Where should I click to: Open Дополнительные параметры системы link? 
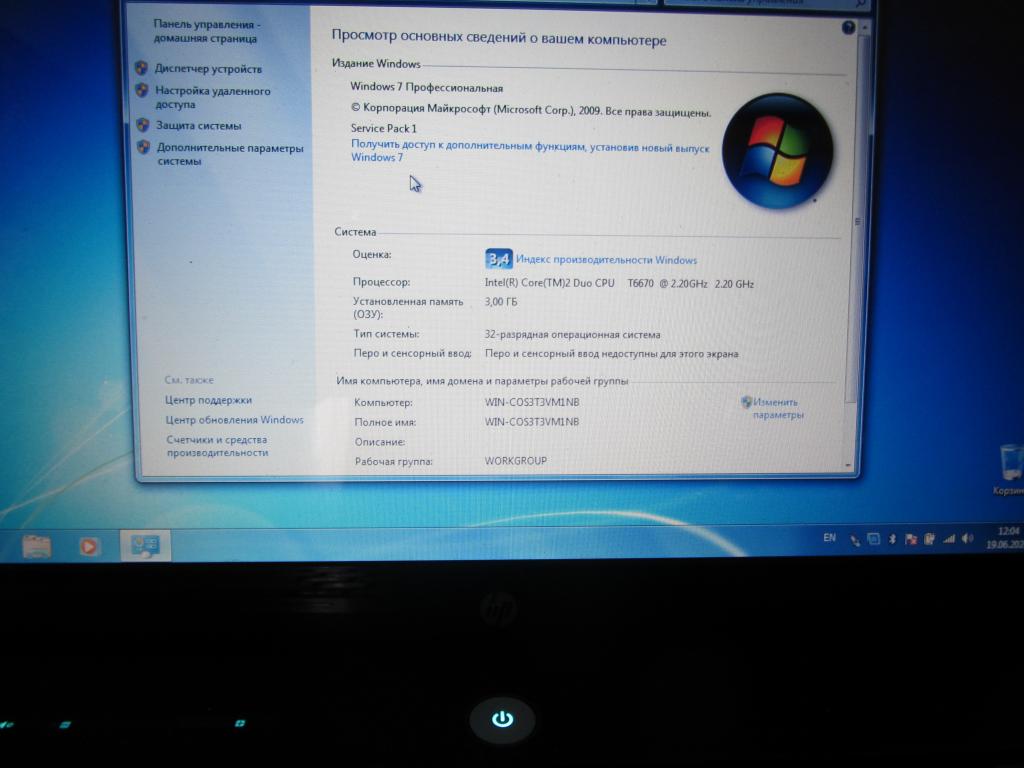click(230, 154)
